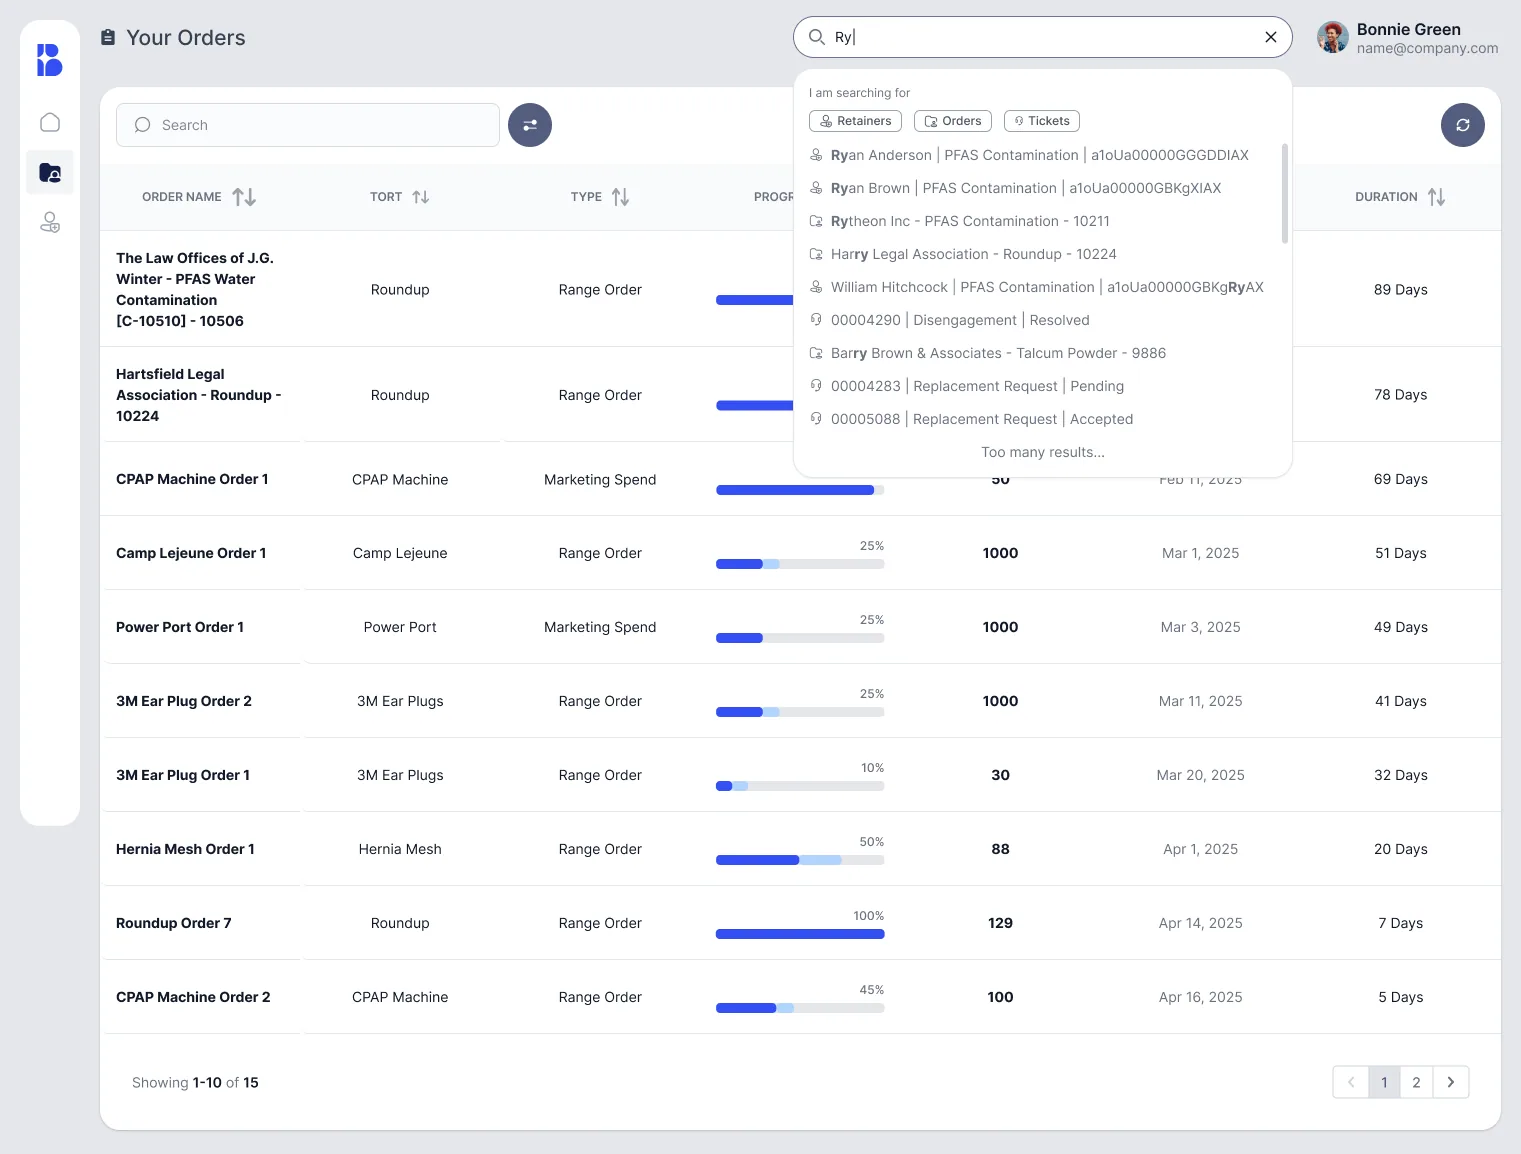Refresh the orders table
Viewport: 1521px width, 1154px height.
(1463, 125)
